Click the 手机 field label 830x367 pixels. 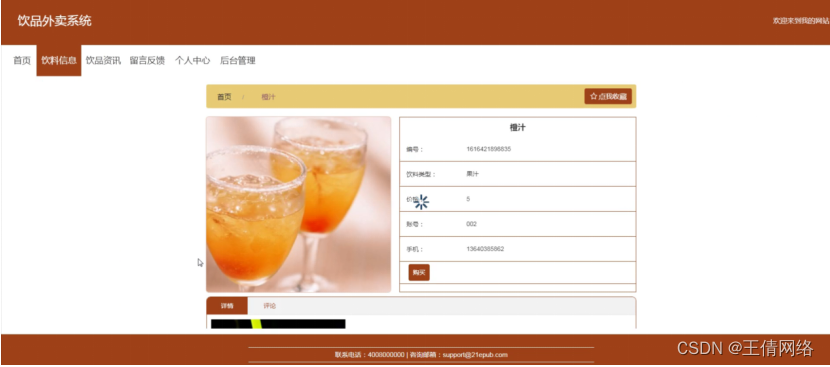(x=414, y=249)
